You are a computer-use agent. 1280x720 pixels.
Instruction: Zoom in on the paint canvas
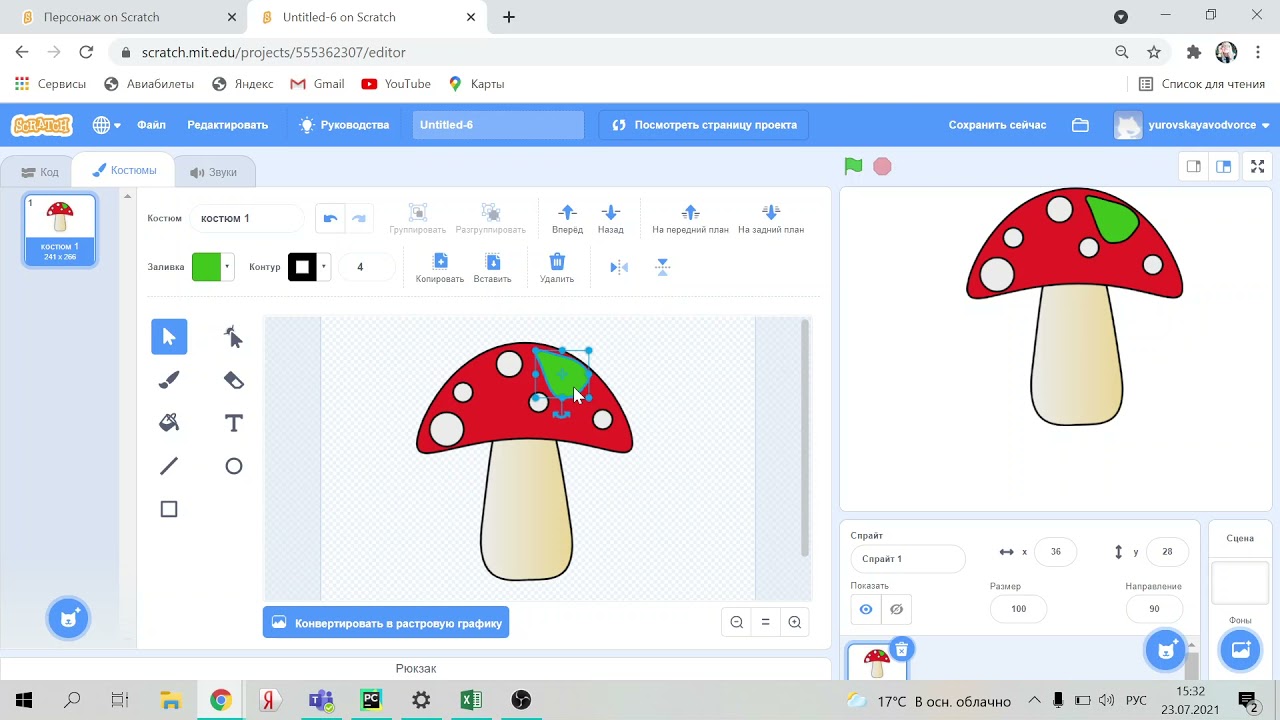[795, 622]
